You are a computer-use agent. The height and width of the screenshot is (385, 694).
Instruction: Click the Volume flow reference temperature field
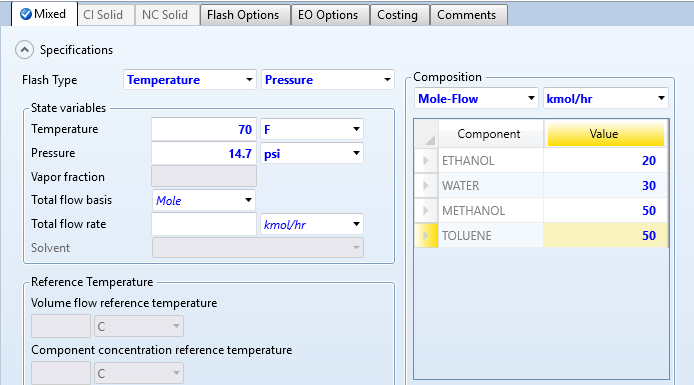click(x=61, y=326)
